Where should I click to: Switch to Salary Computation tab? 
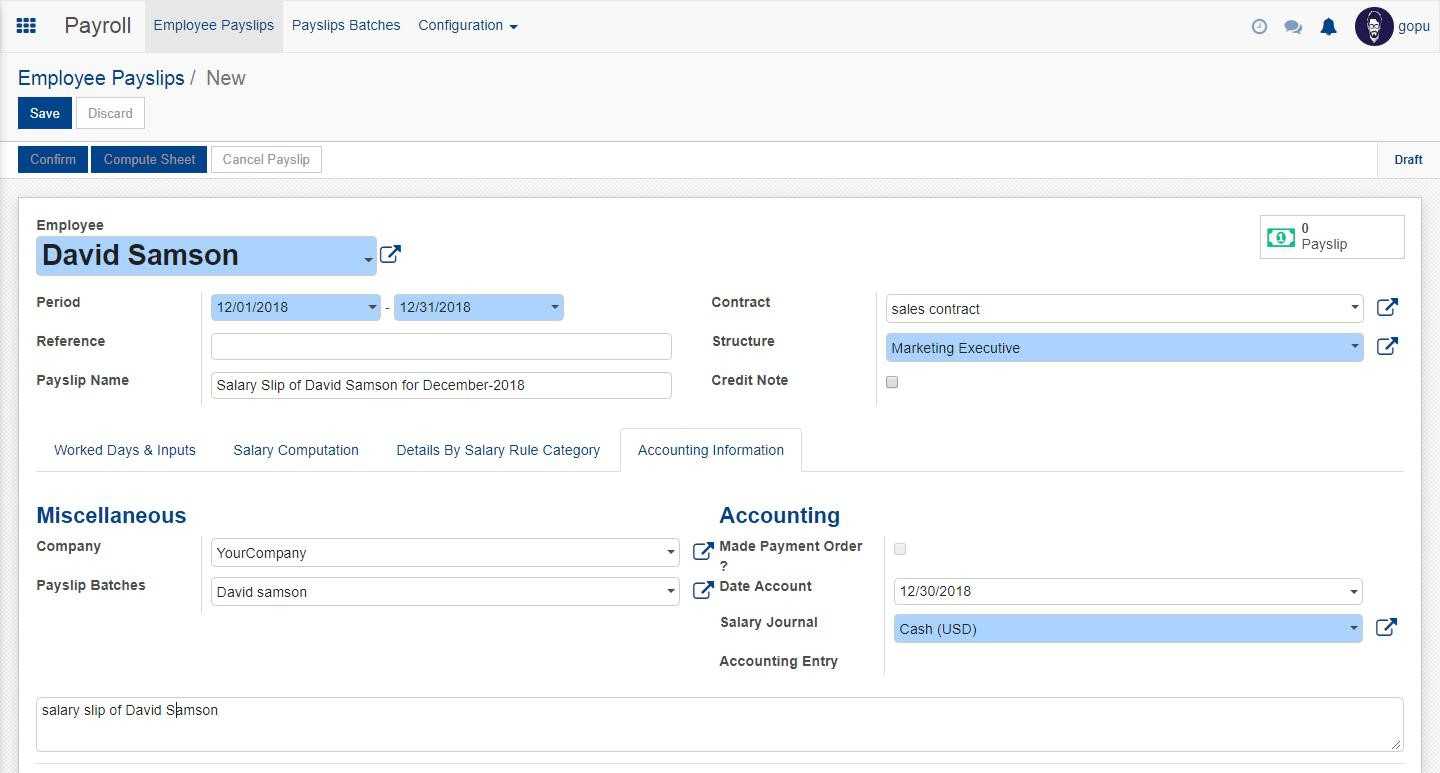(296, 450)
